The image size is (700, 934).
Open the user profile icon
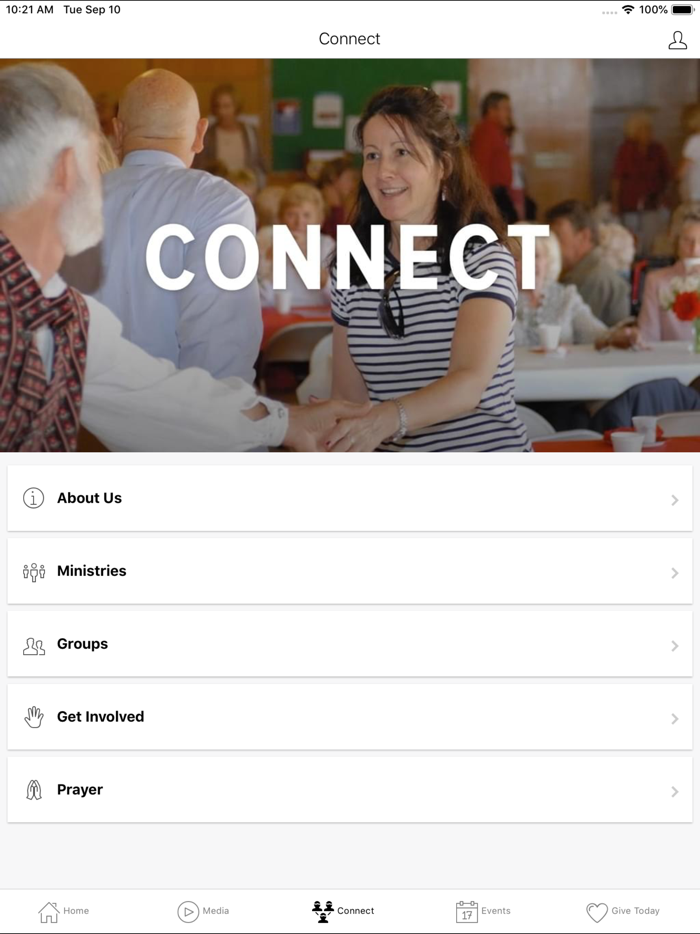[x=677, y=40]
